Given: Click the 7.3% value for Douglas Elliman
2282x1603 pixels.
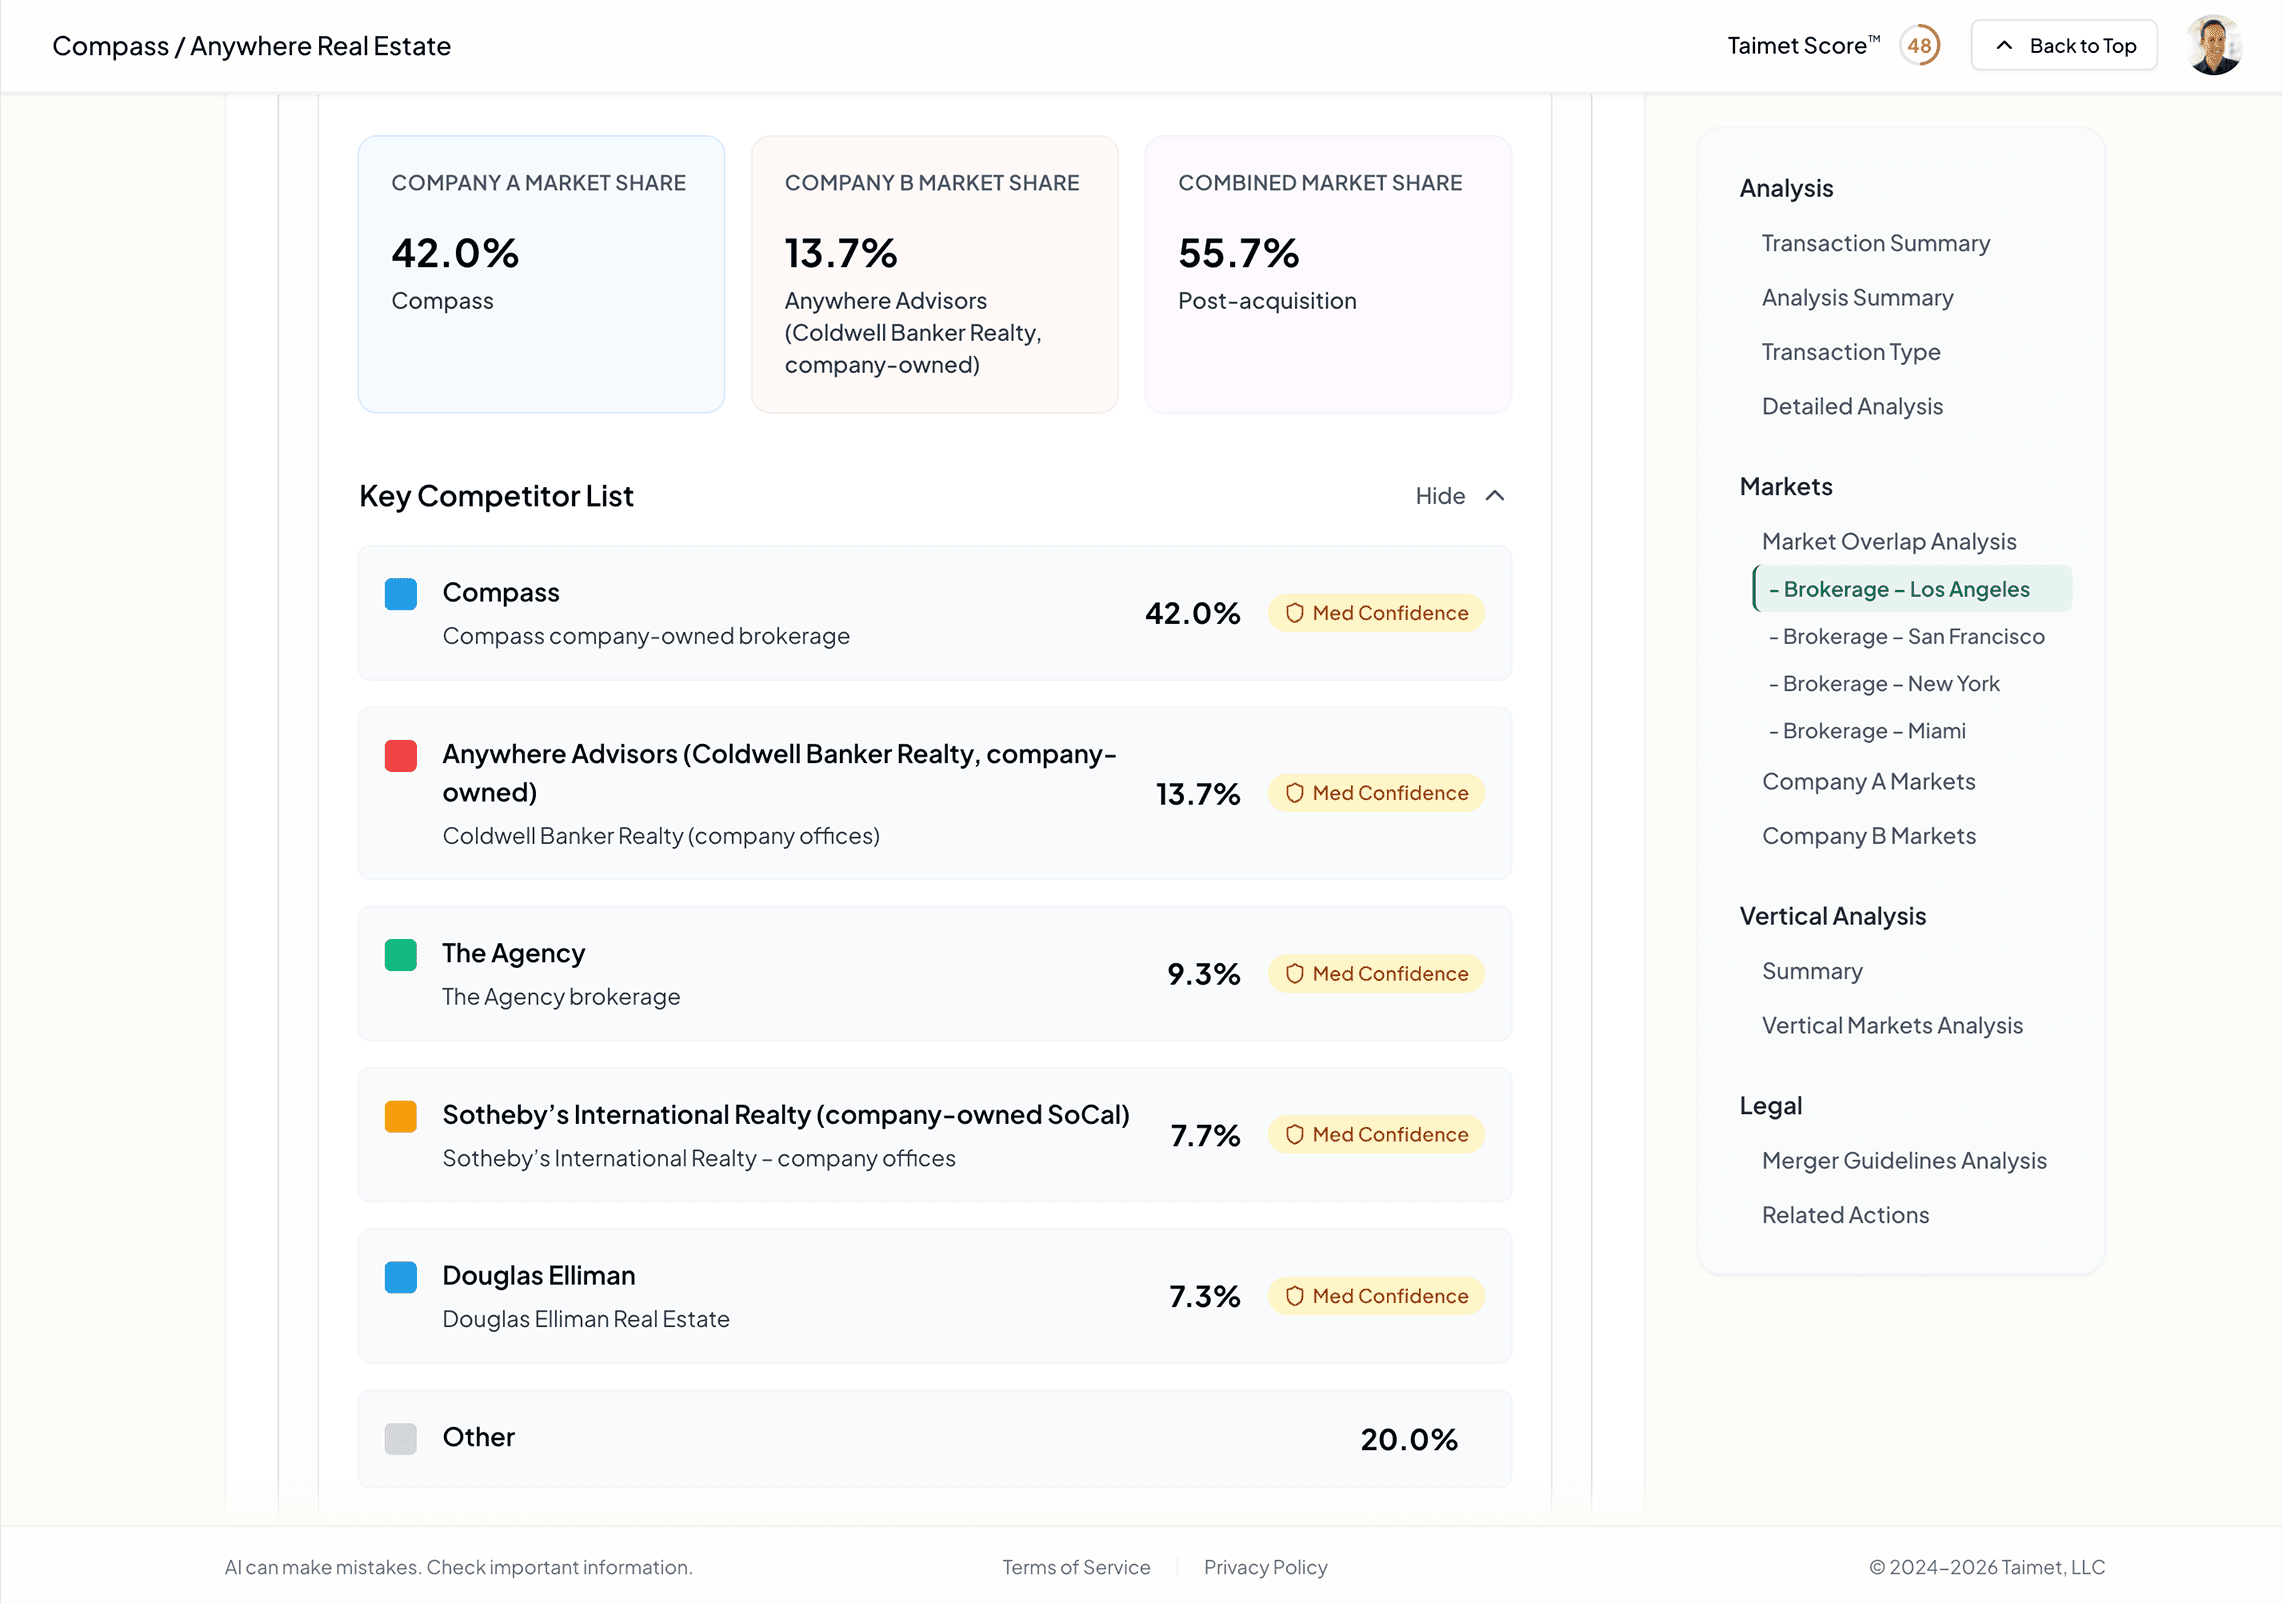Looking at the screenshot, I should click(1204, 1296).
